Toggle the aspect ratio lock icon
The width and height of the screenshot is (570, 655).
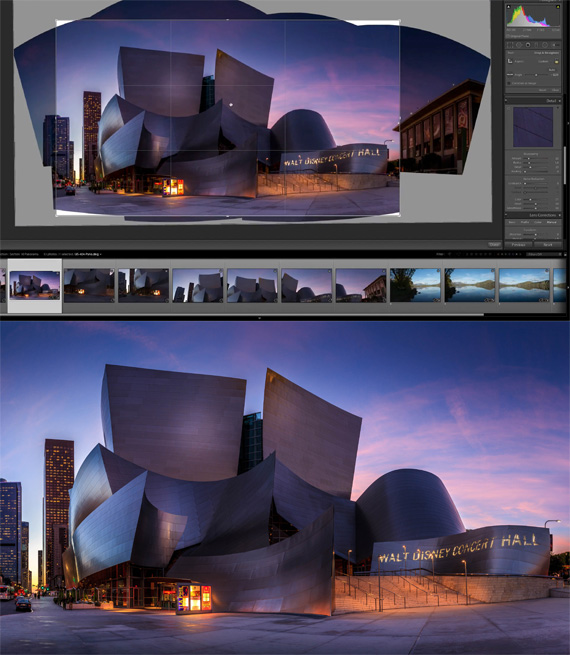point(557,61)
